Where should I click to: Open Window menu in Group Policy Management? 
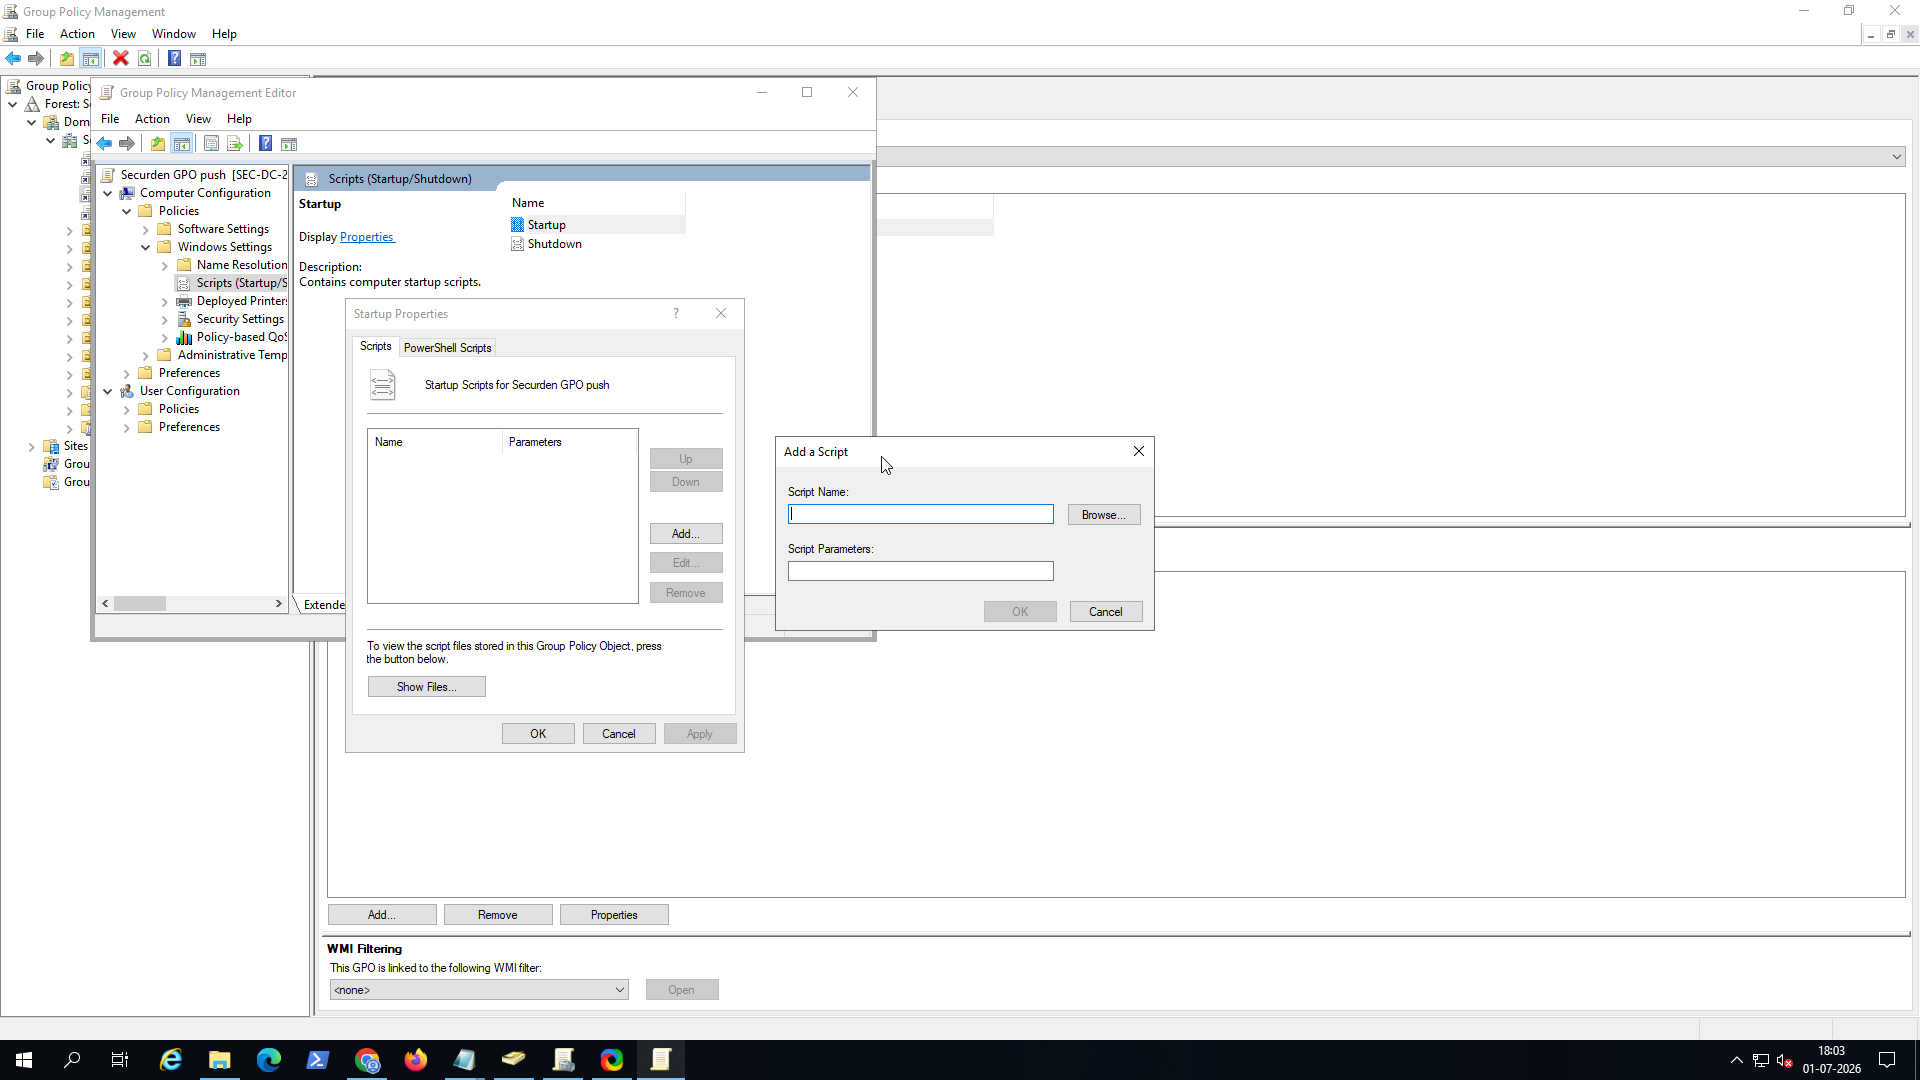[x=173, y=34]
